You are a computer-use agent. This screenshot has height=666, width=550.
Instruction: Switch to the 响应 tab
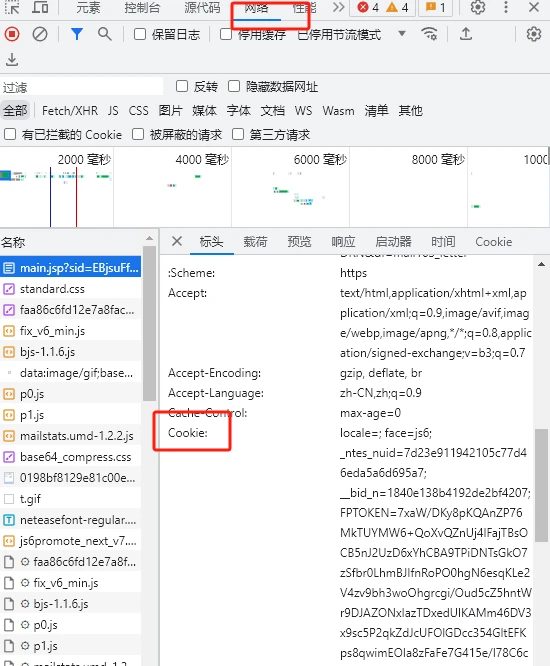click(343, 242)
